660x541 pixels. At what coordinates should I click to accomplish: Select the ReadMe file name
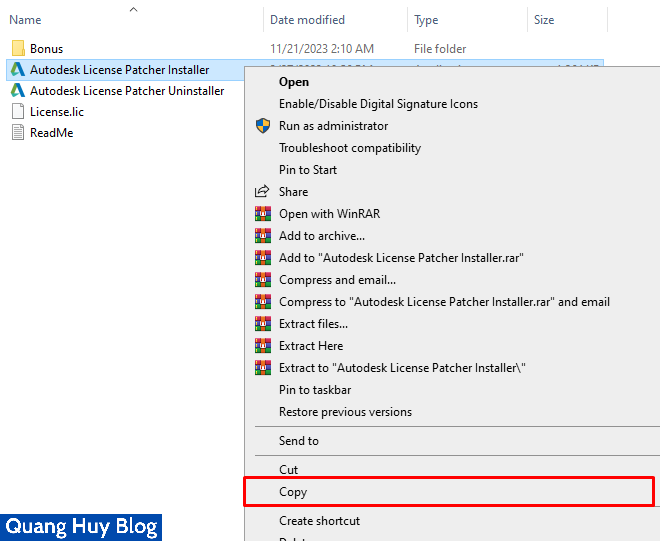(x=51, y=133)
